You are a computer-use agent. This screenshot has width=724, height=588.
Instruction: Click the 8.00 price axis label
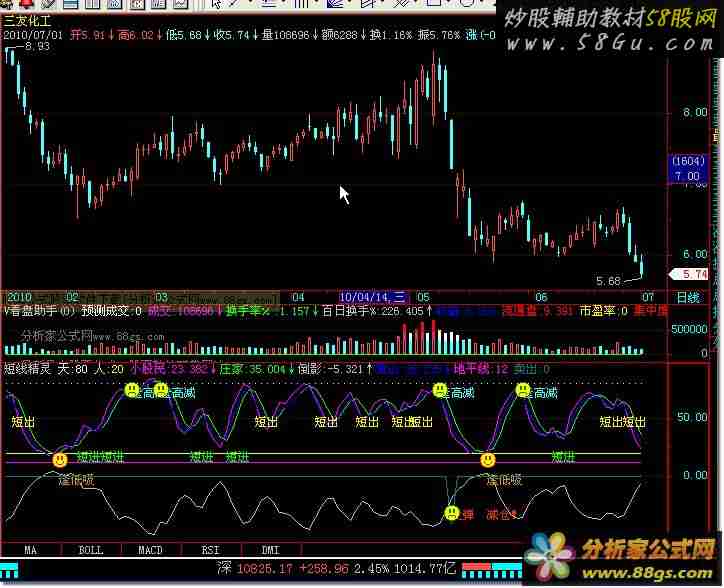tap(694, 113)
